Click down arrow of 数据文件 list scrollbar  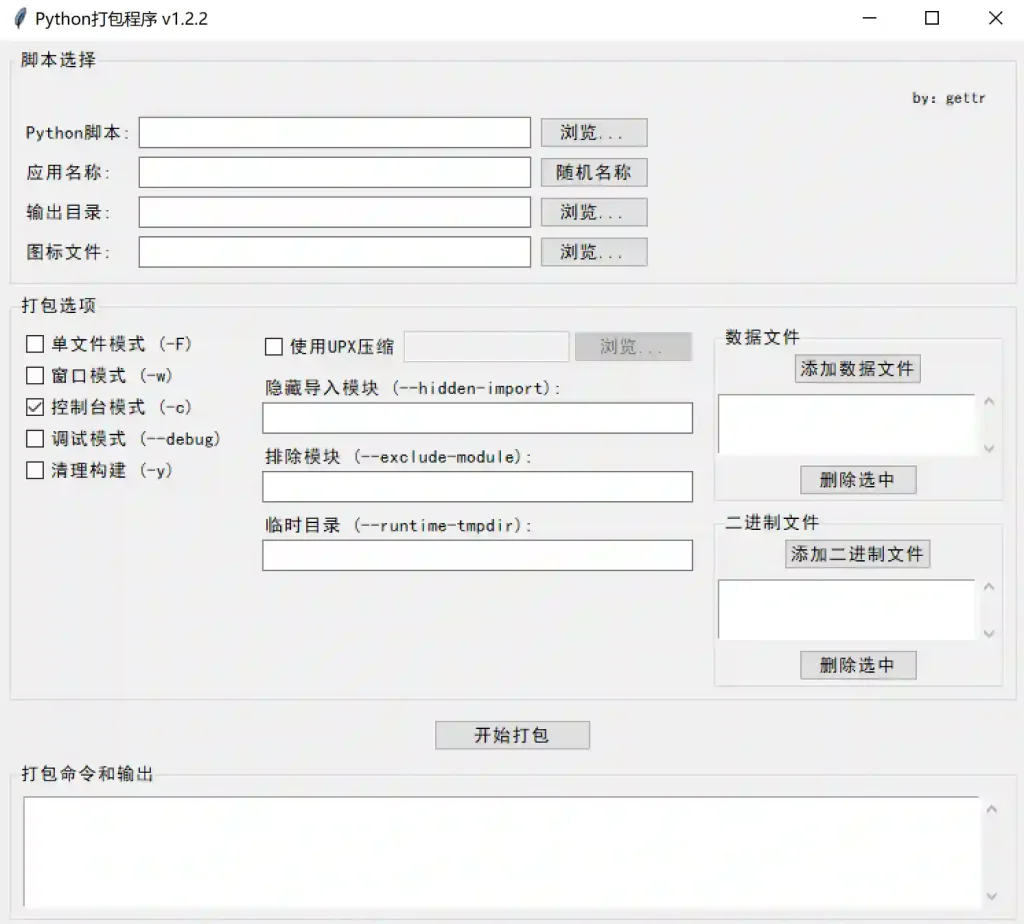coord(989,448)
